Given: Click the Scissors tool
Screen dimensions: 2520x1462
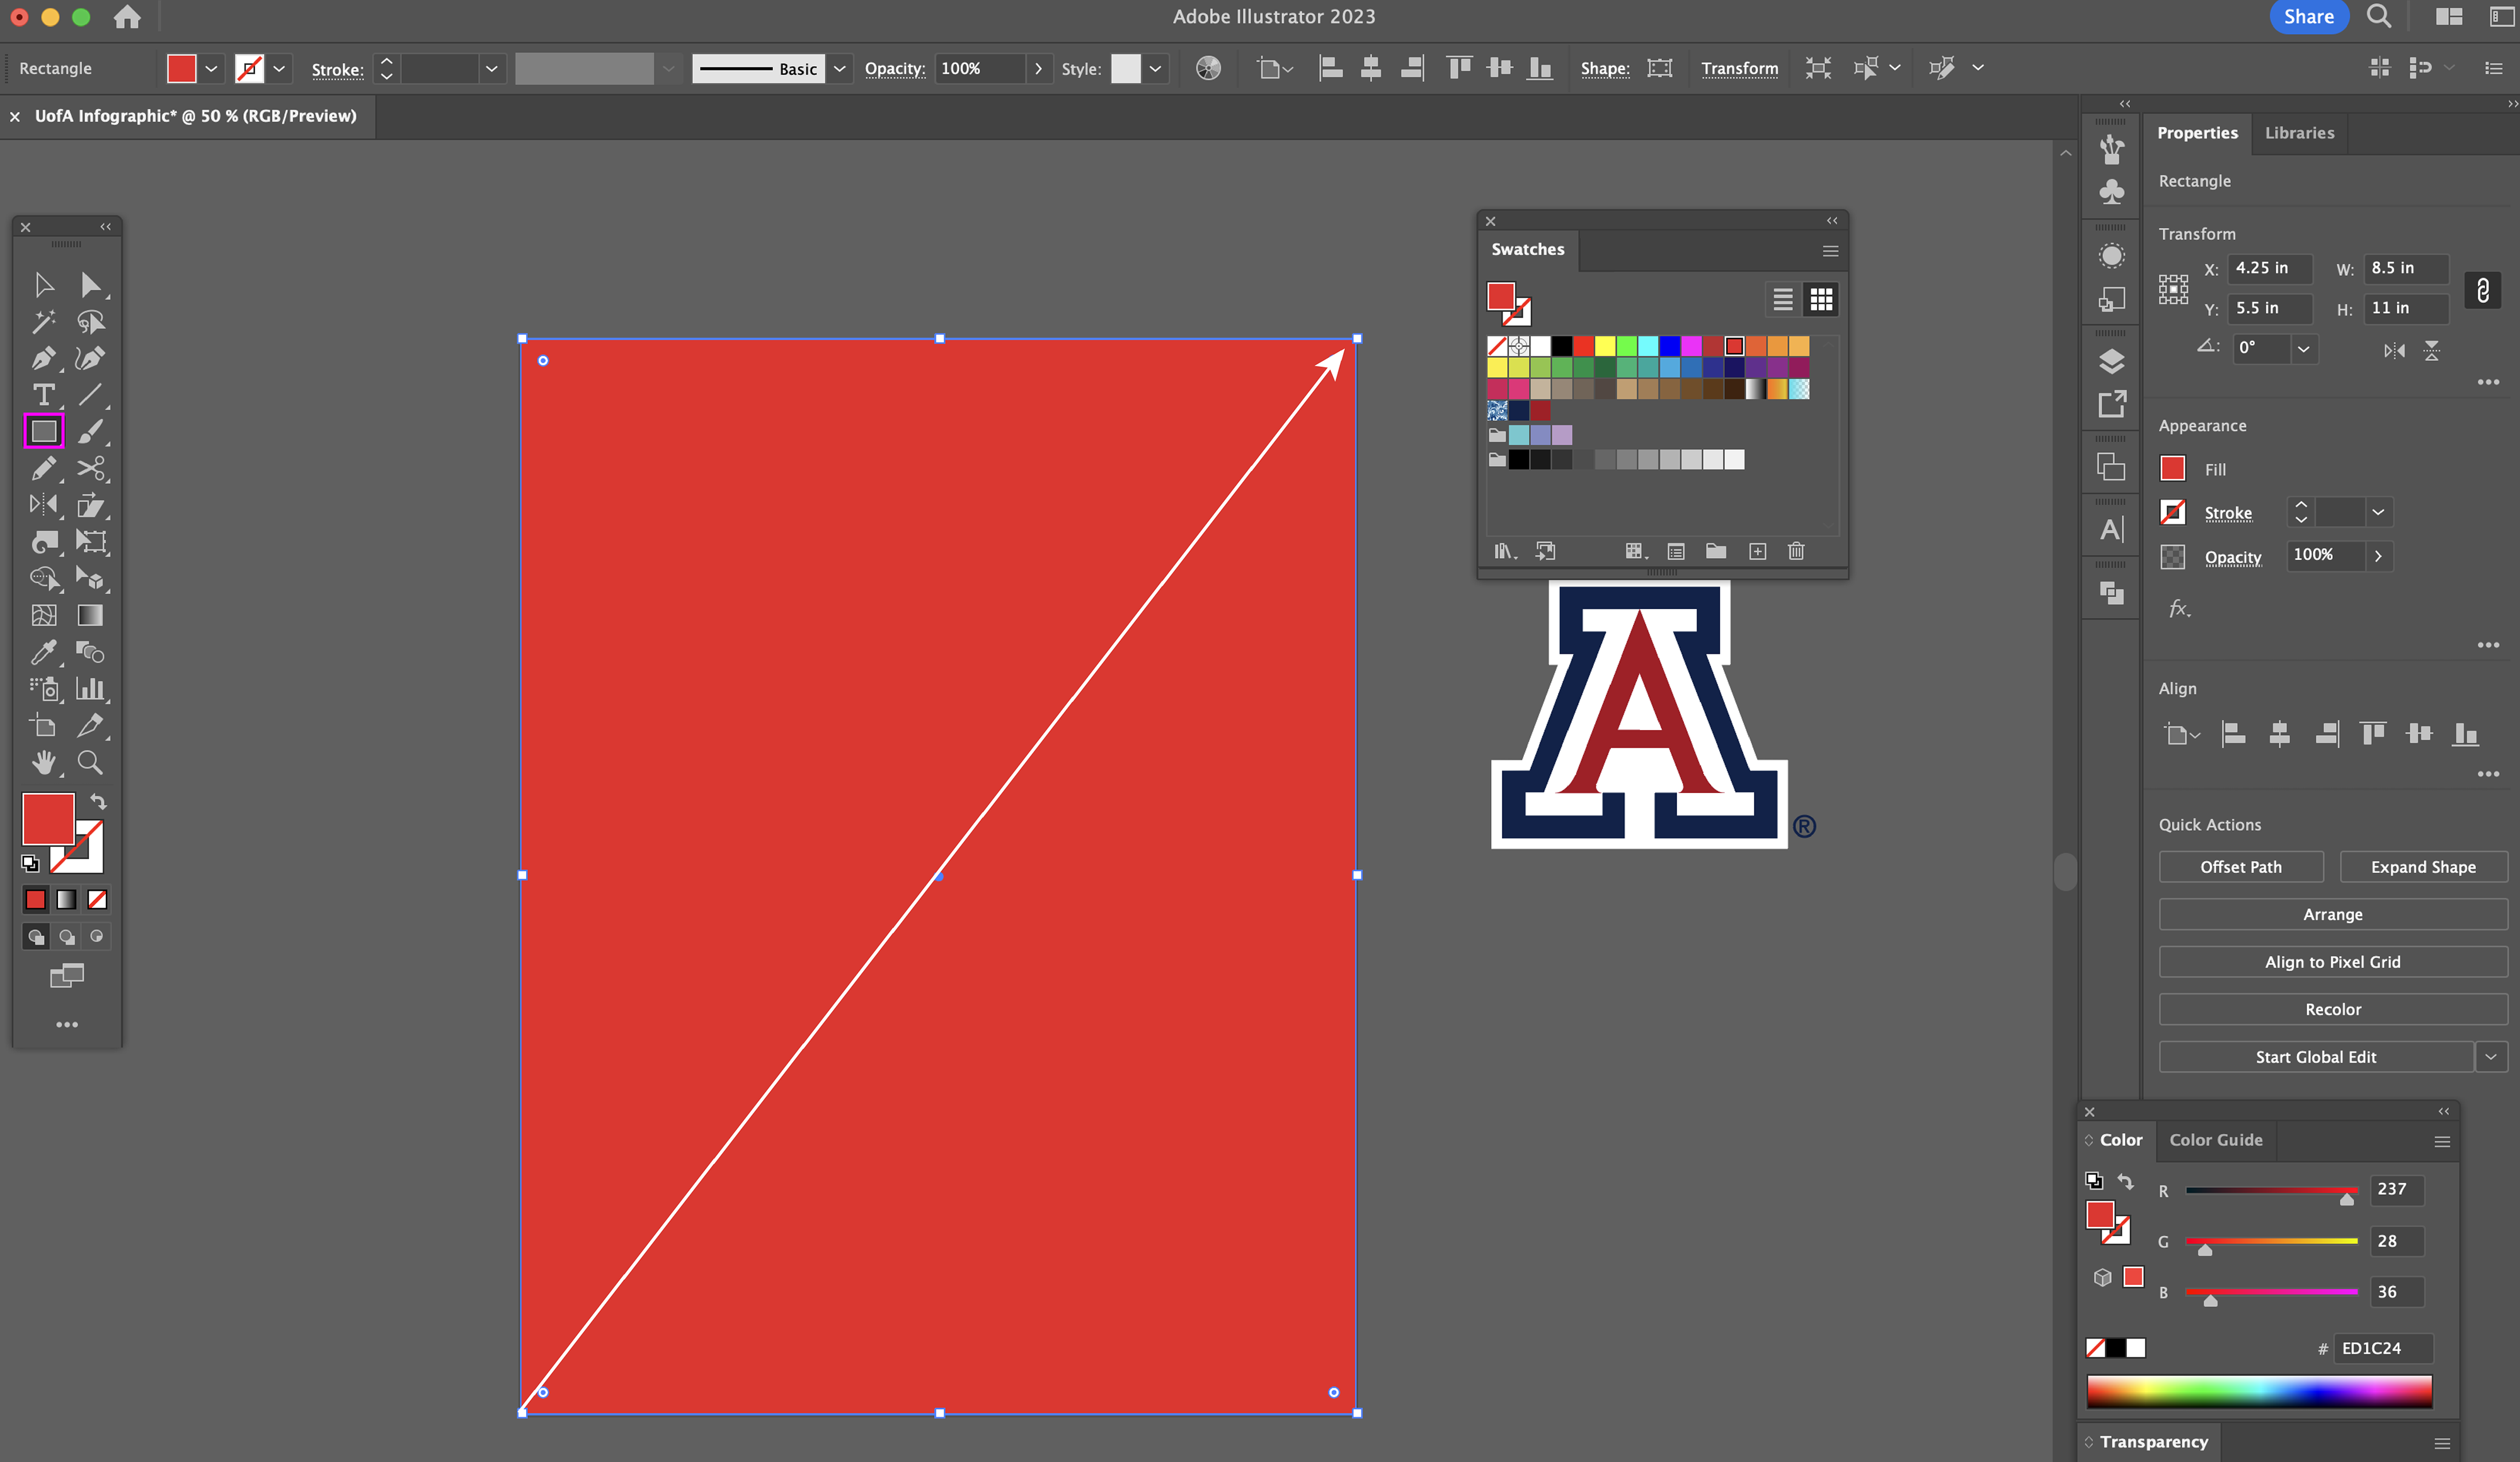Looking at the screenshot, I should tap(90, 468).
